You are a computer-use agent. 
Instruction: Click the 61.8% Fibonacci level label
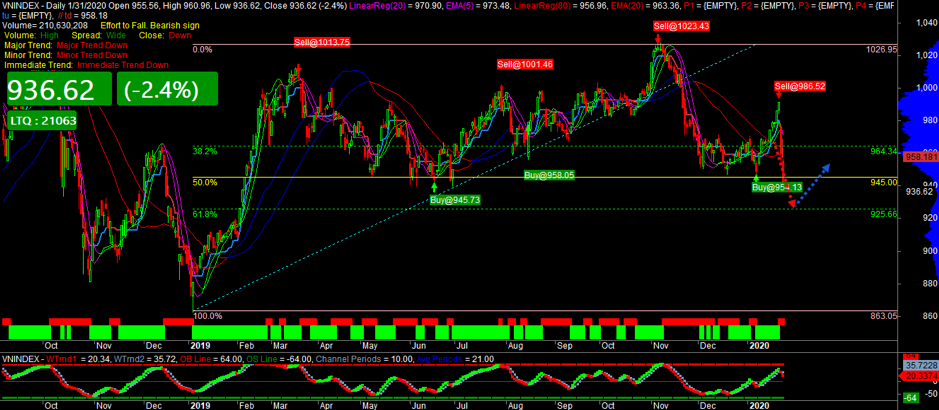(204, 214)
